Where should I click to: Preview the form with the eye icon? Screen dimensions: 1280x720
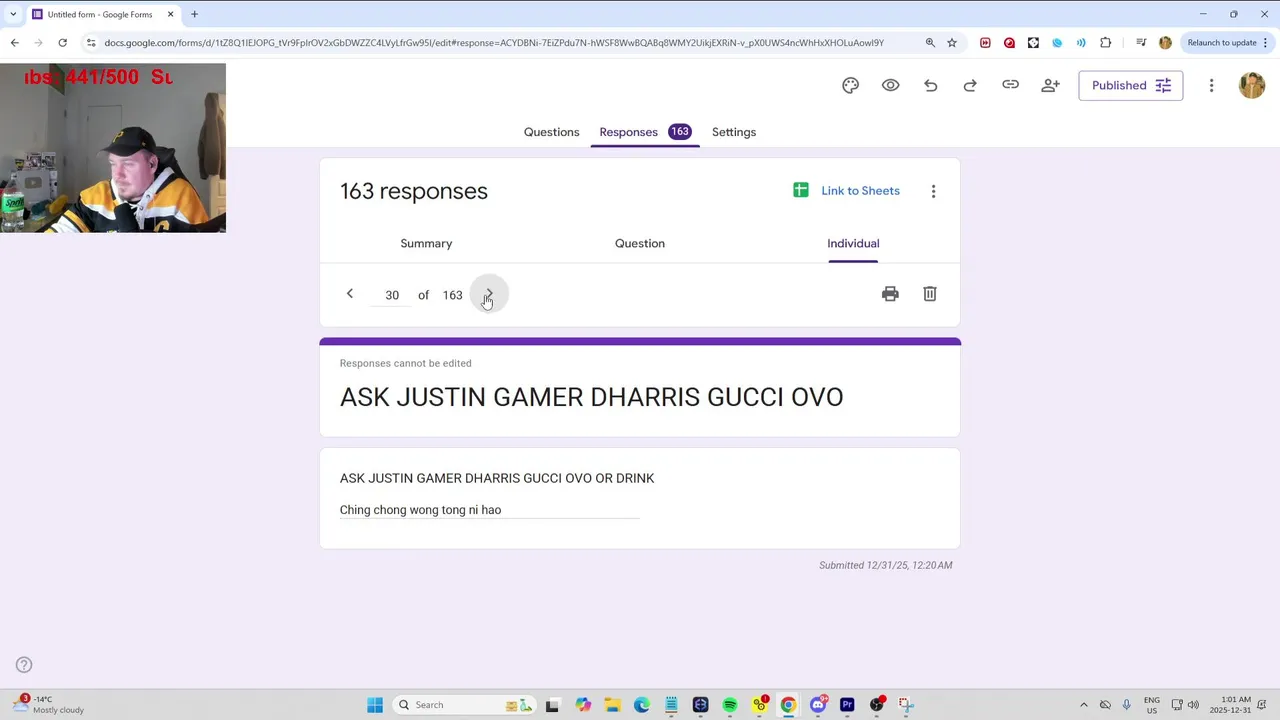pyautogui.click(x=890, y=86)
